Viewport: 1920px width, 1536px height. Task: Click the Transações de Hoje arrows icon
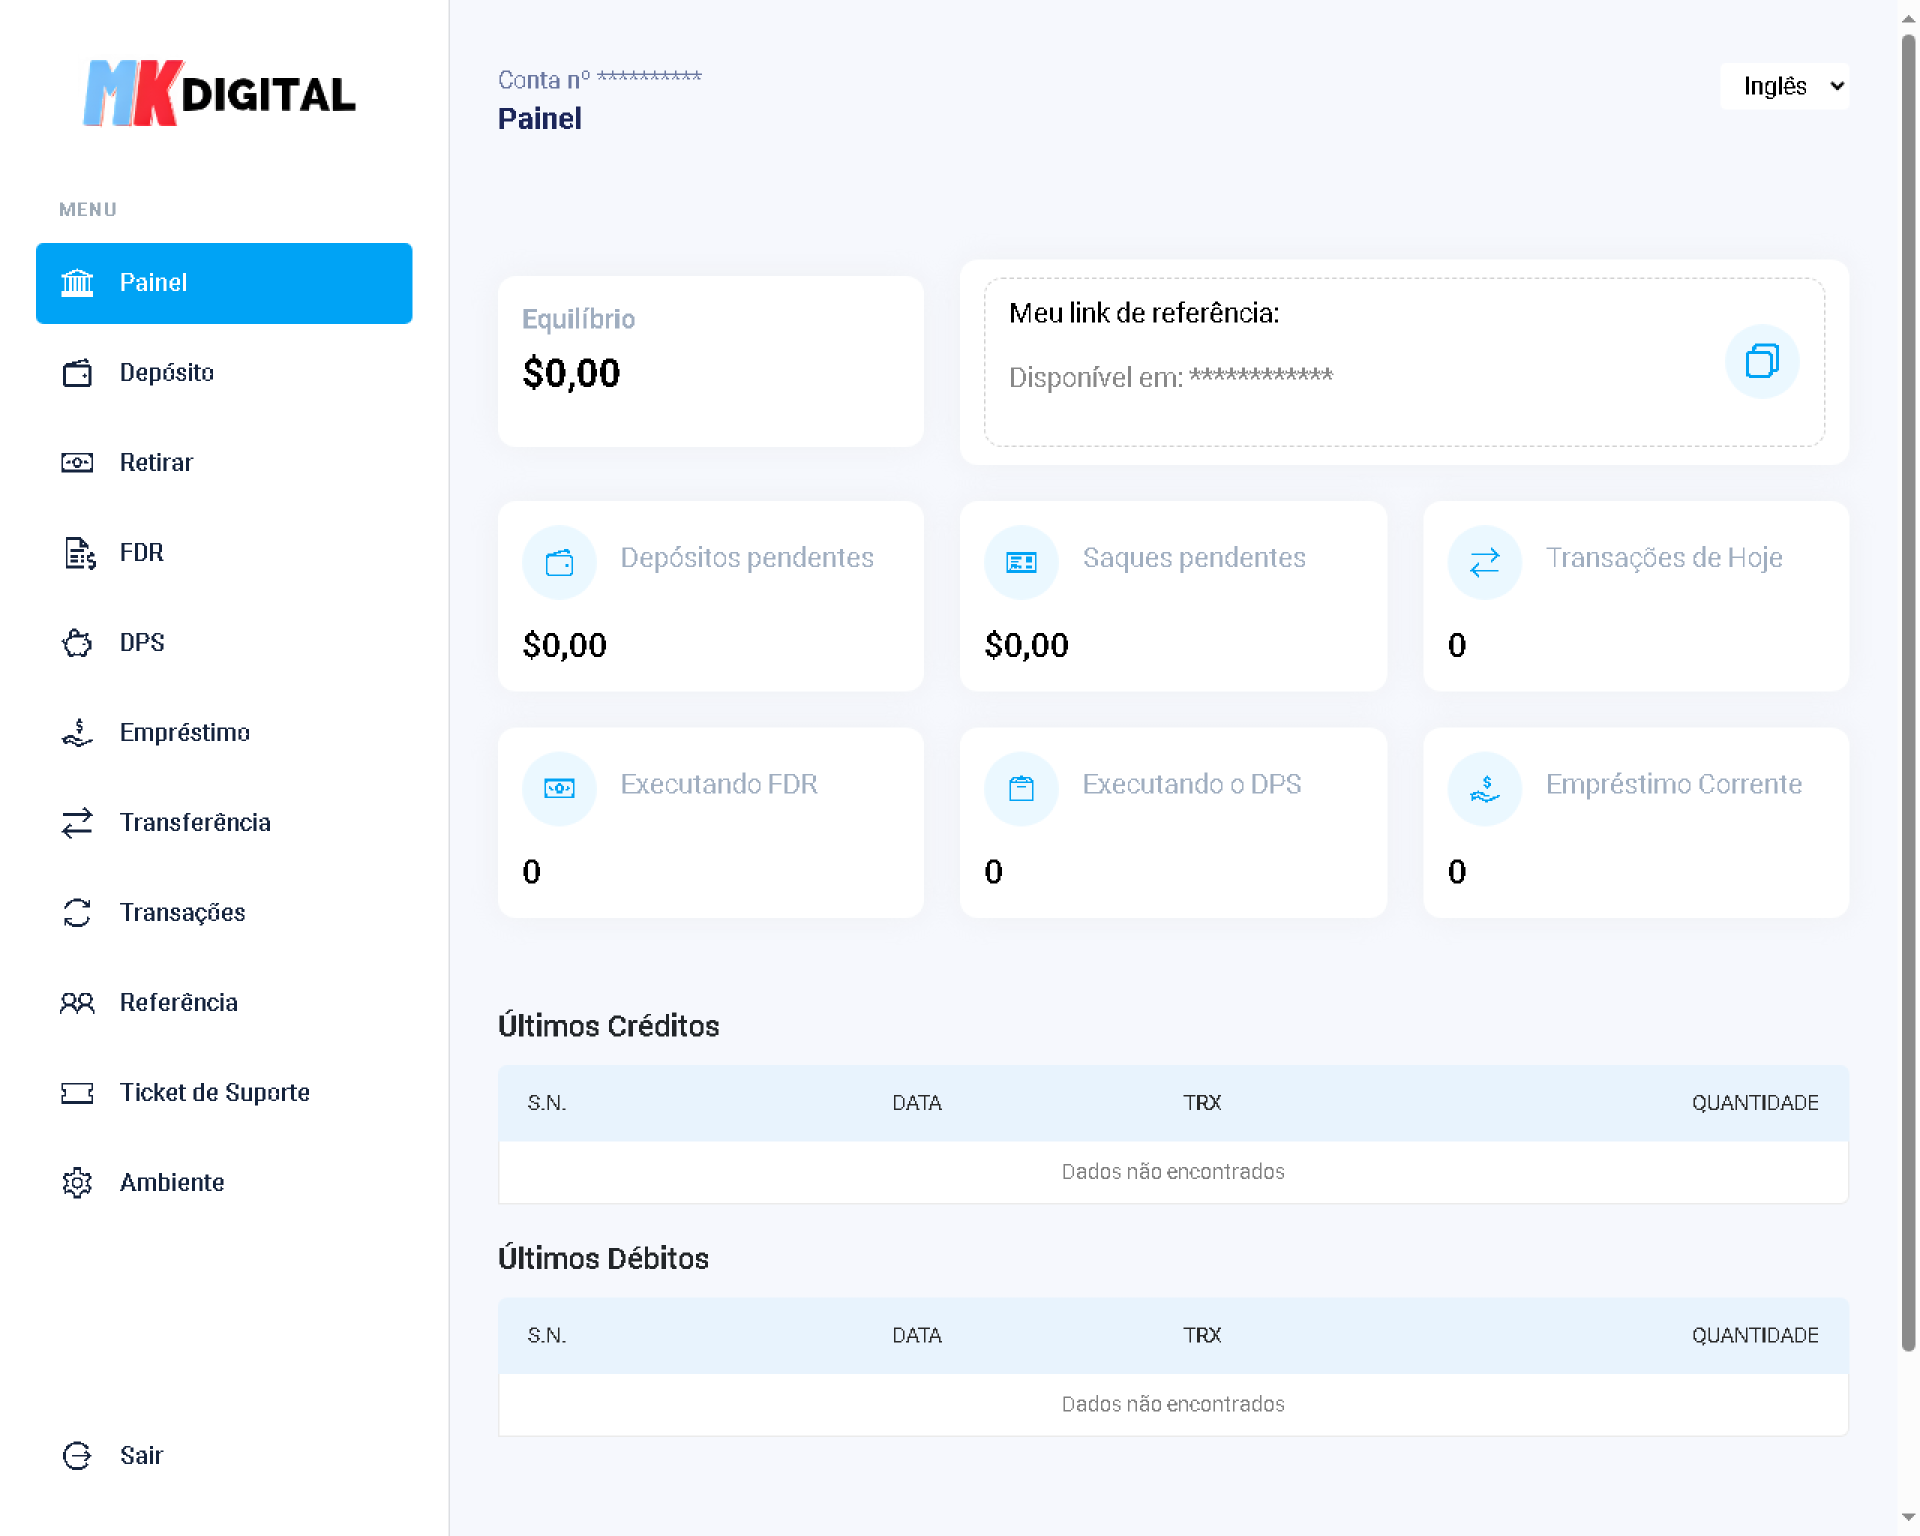click(x=1484, y=563)
